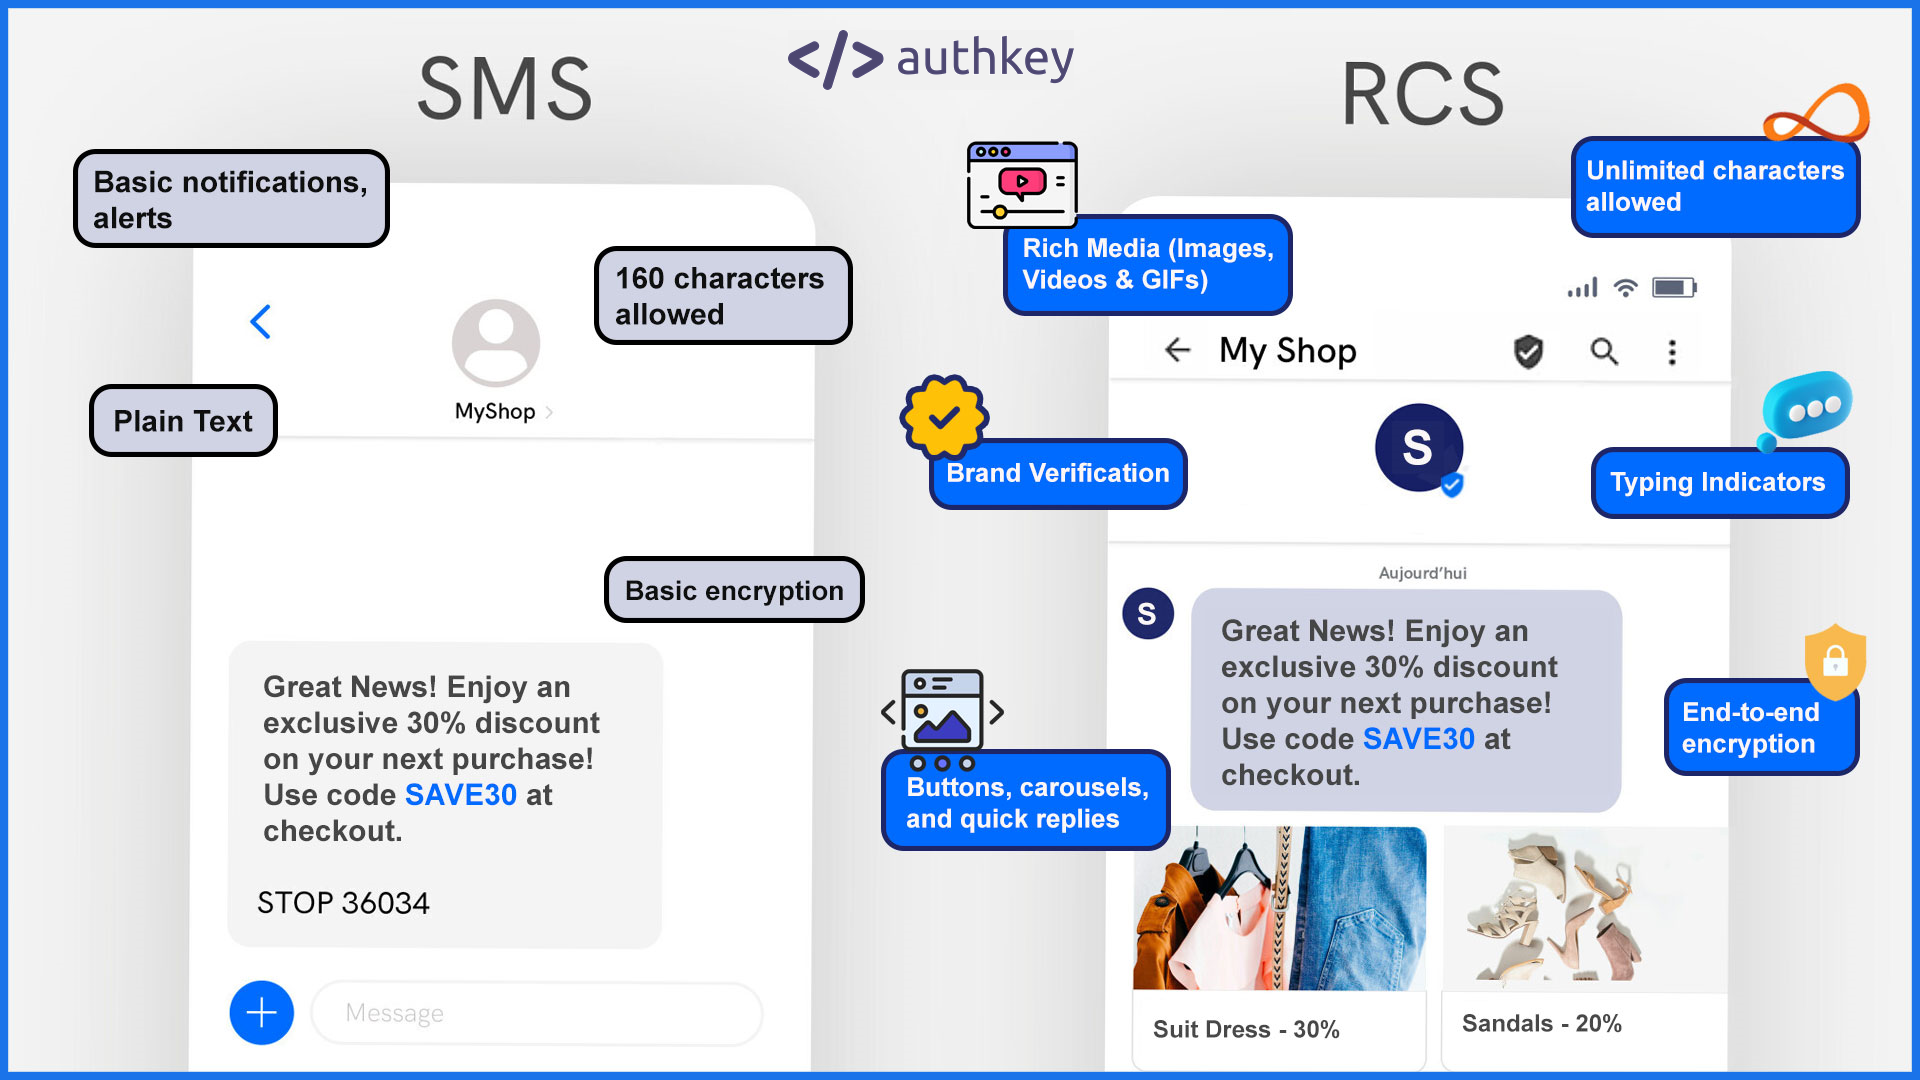Toggle the RCS back navigation arrow
The image size is (1920, 1080).
click(x=1176, y=348)
